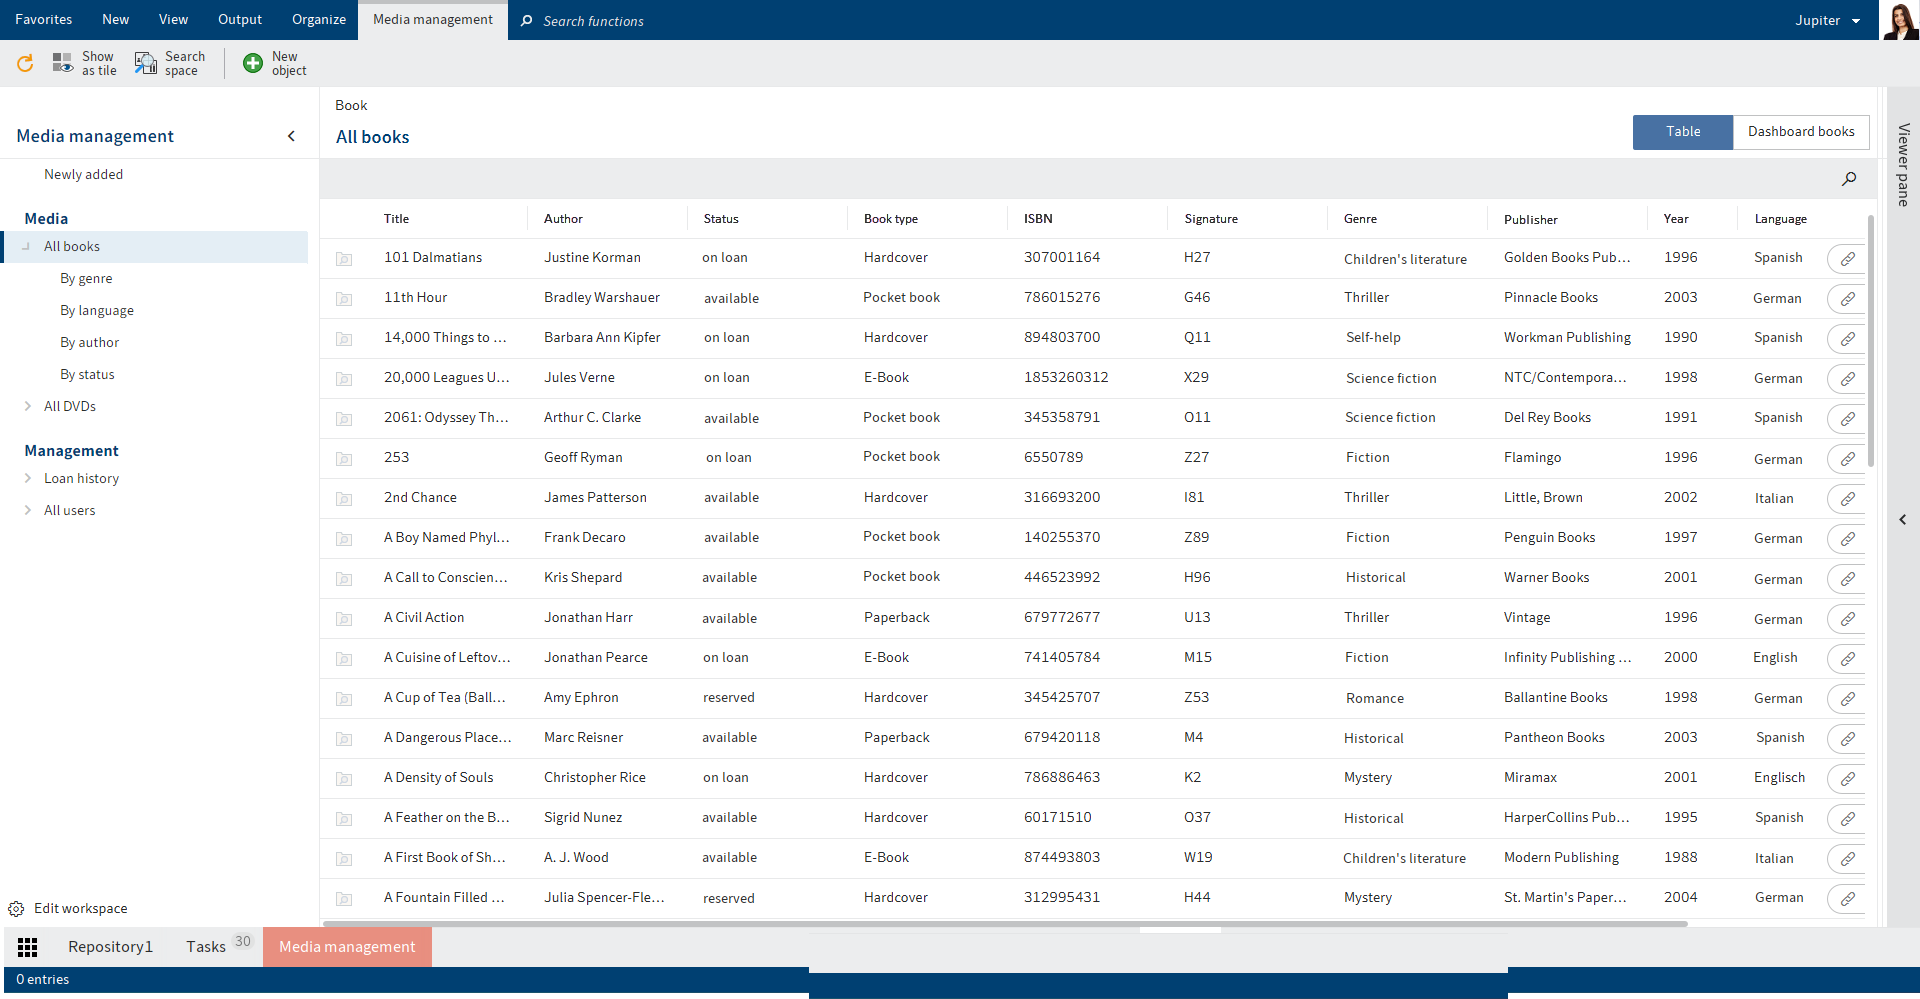This screenshot has height=999, width=1920.
Task: Click link icon for Jules Verne row
Action: click(x=1847, y=379)
